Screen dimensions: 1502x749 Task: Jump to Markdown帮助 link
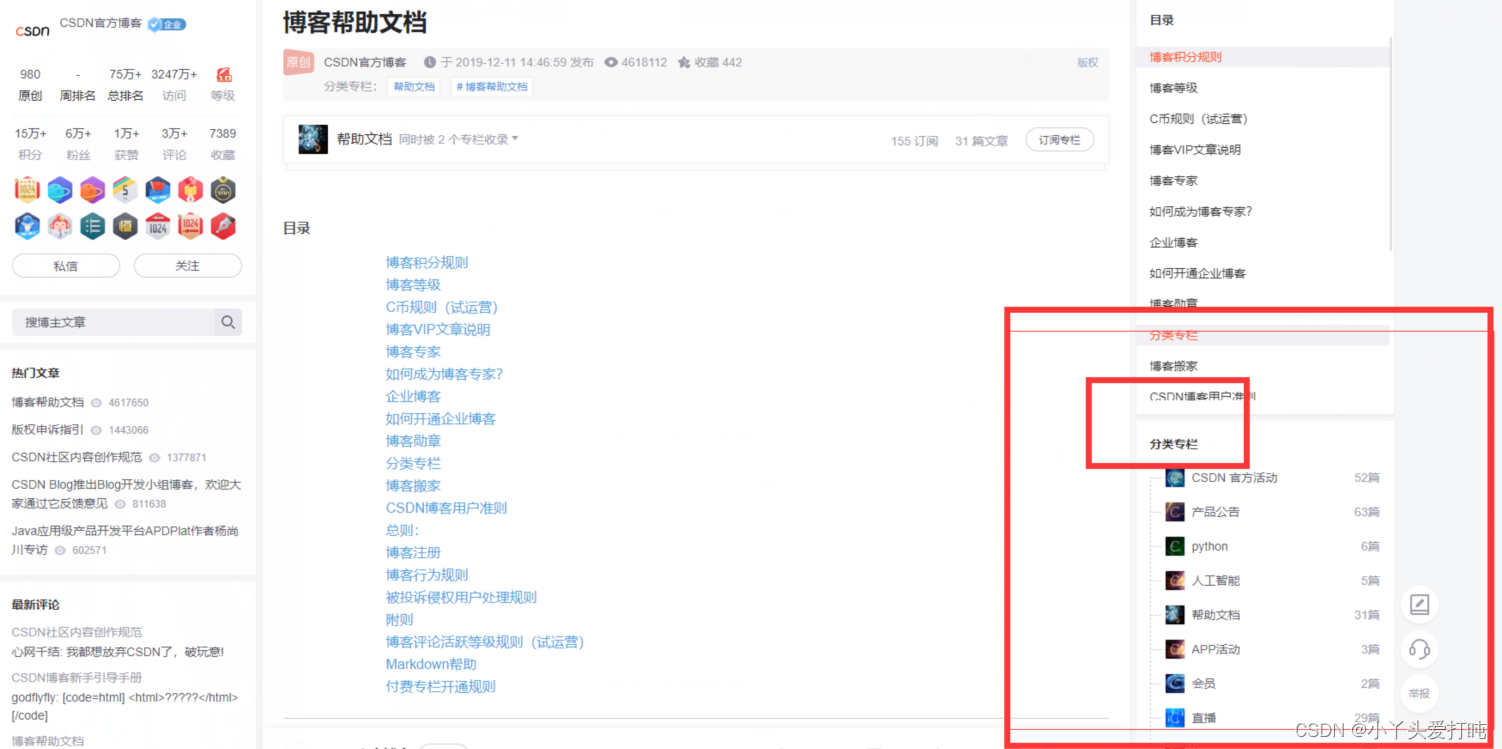(431, 664)
